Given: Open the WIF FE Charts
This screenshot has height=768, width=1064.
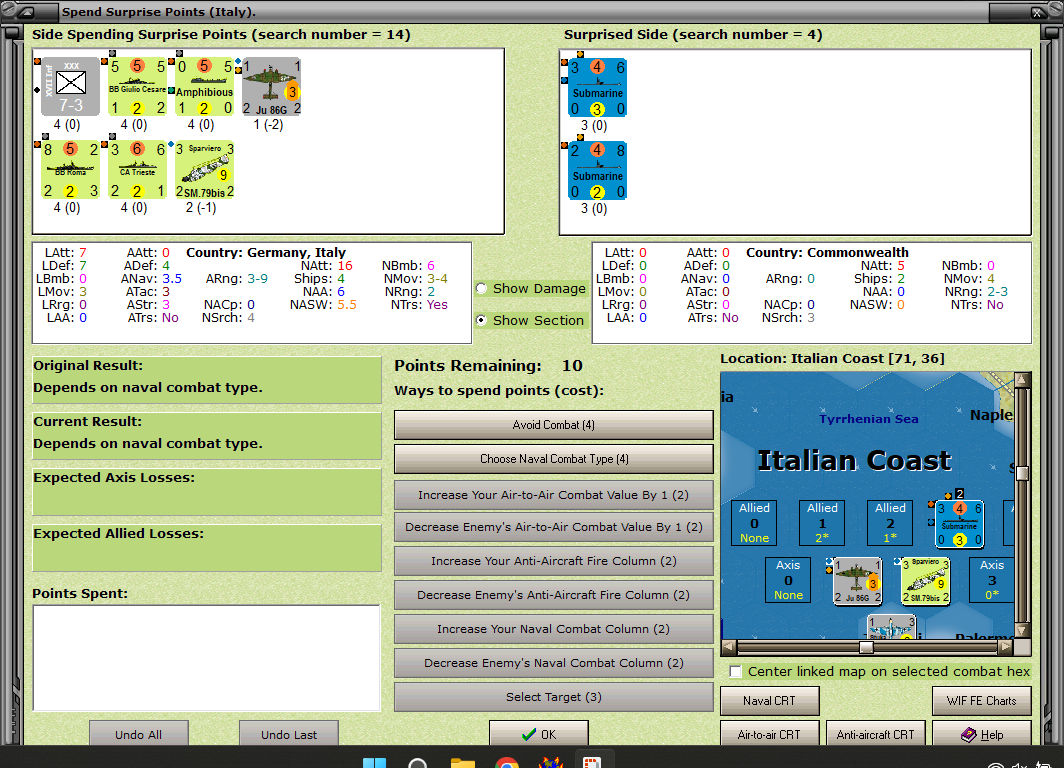Looking at the screenshot, I should (982, 701).
